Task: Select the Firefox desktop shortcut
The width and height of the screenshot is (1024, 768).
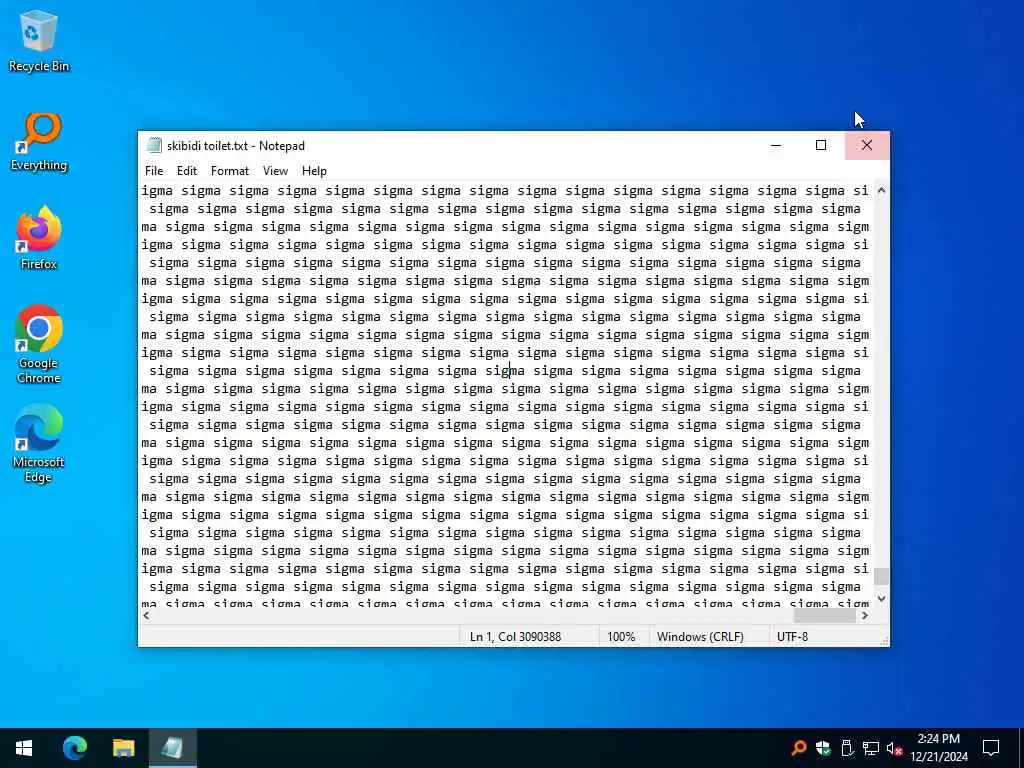Action: tap(39, 238)
